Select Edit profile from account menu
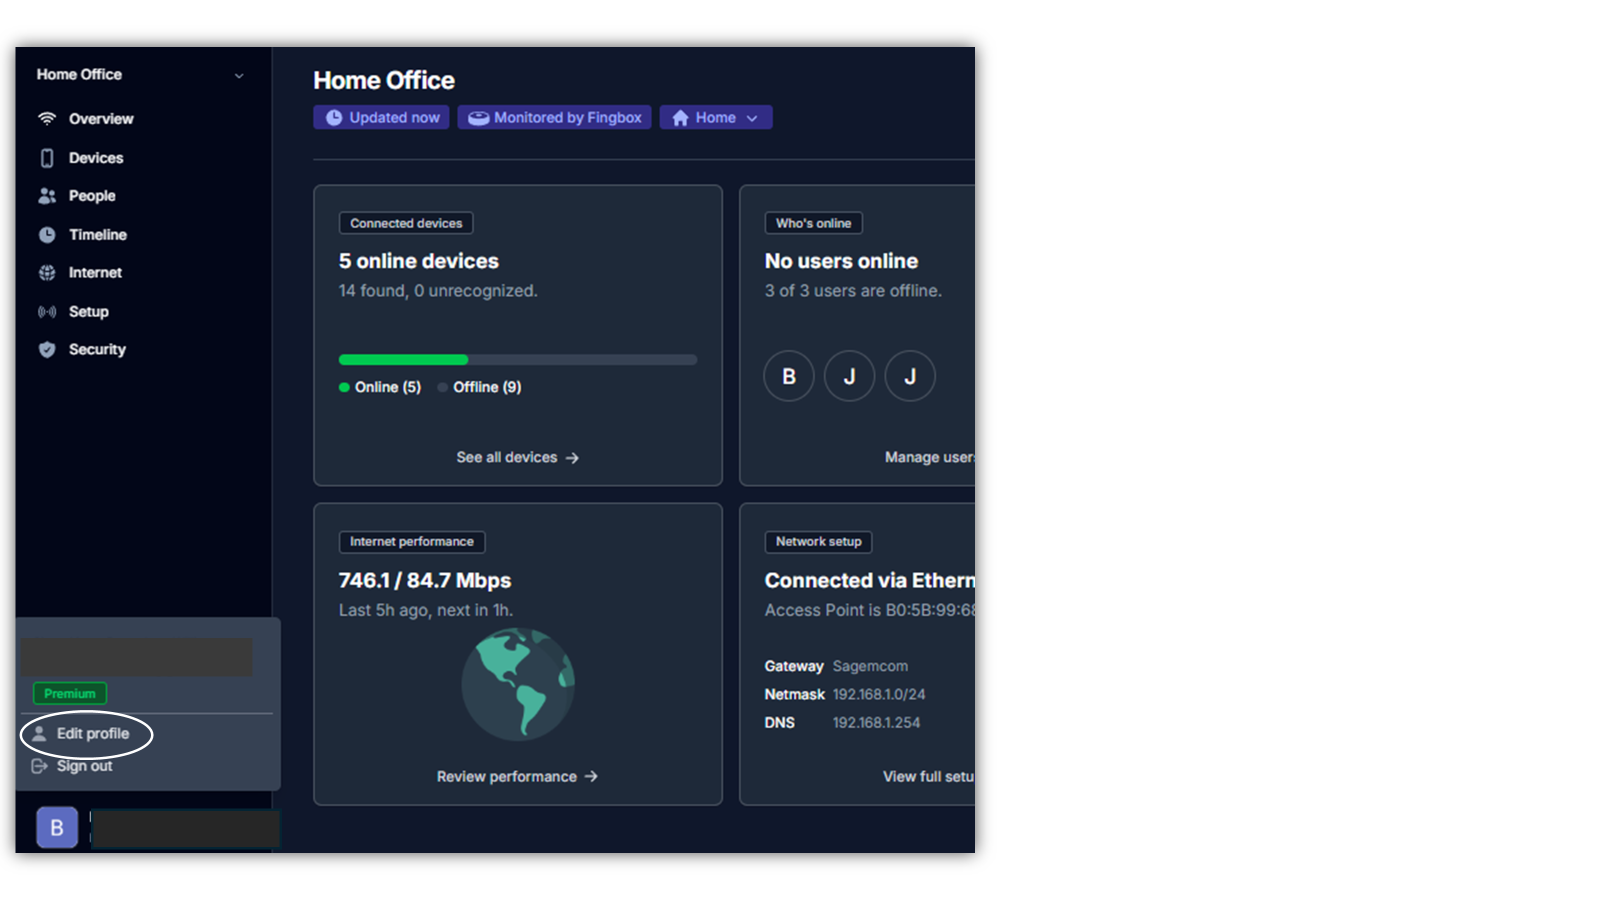Viewport: 1600px width, 900px height. (x=92, y=734)
